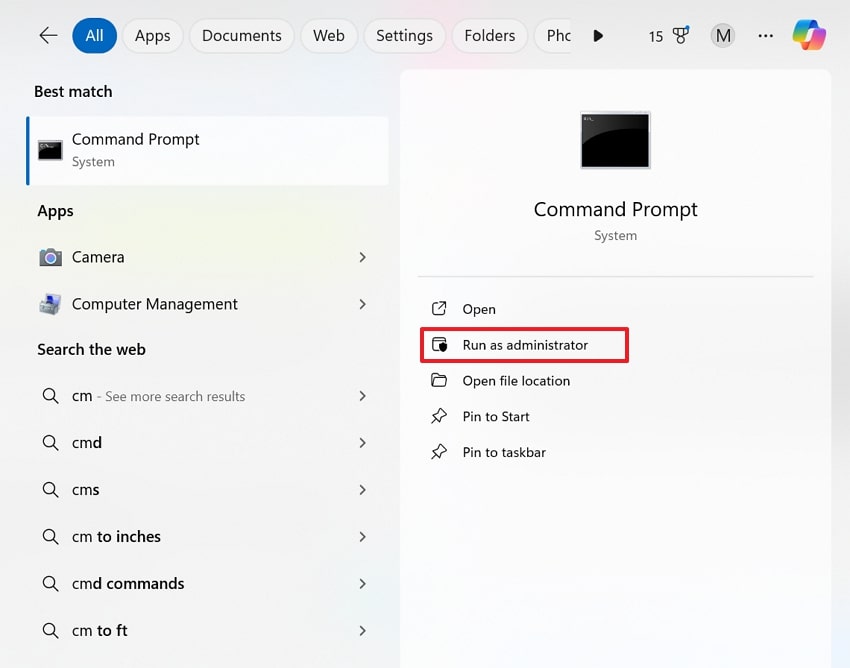This screenshot has height=668, width=850.
Task: Click magnifier icon beside 'cmd commands'
Action: point(50,583)
